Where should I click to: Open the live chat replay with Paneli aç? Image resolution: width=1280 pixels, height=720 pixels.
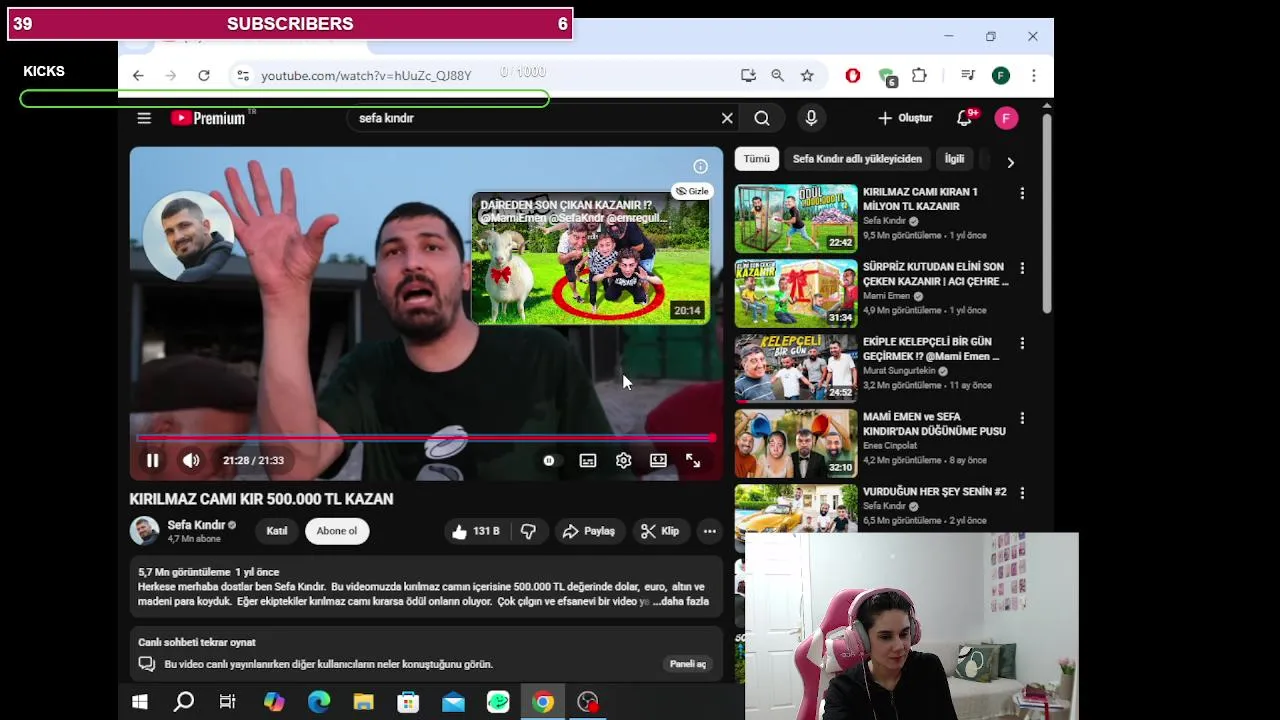pos(688,664)
